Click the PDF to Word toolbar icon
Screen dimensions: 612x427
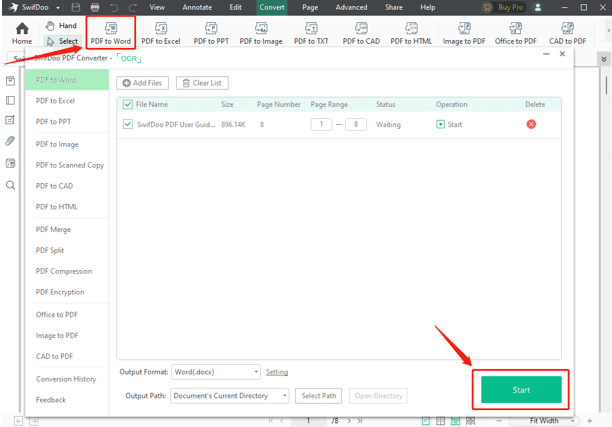[110, 29]
